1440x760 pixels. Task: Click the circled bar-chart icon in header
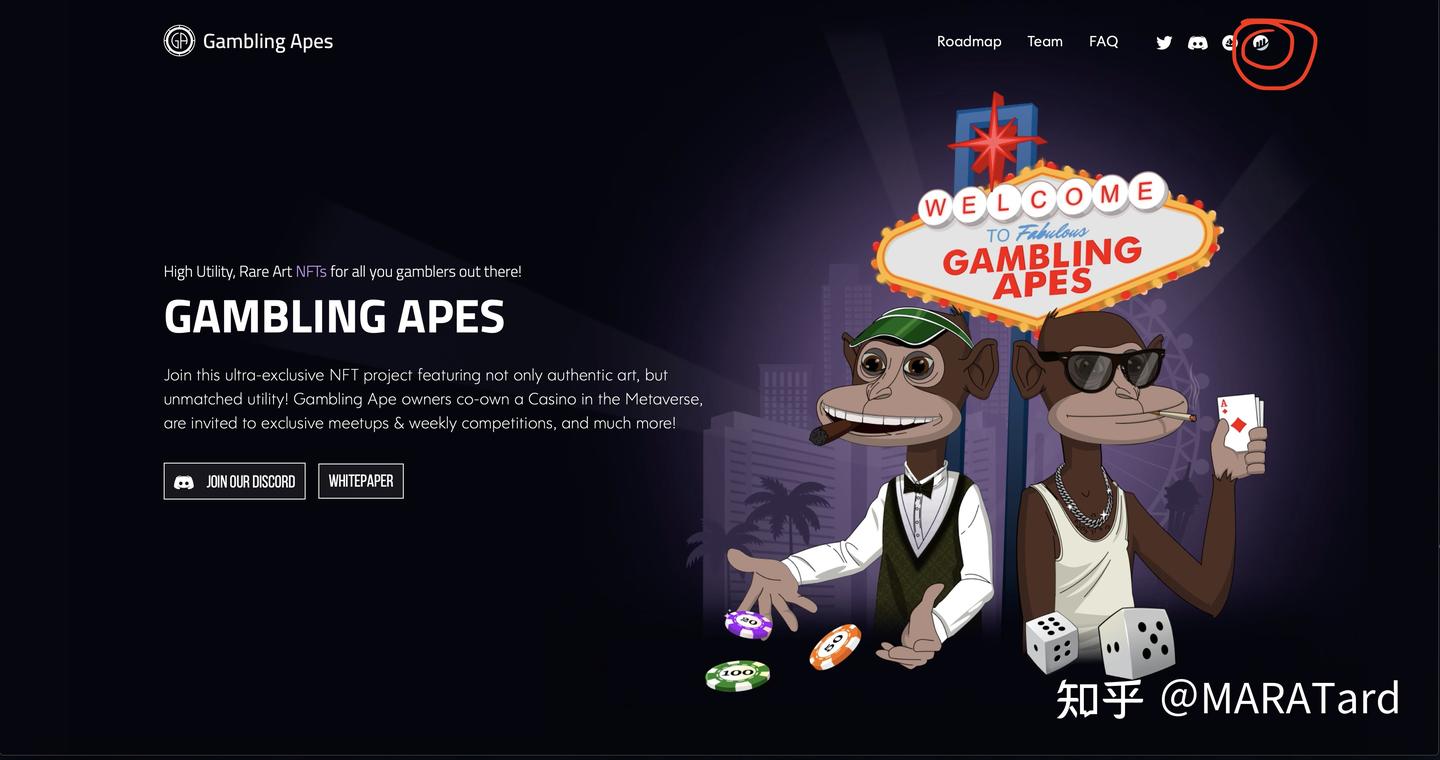click(1262, 43)
